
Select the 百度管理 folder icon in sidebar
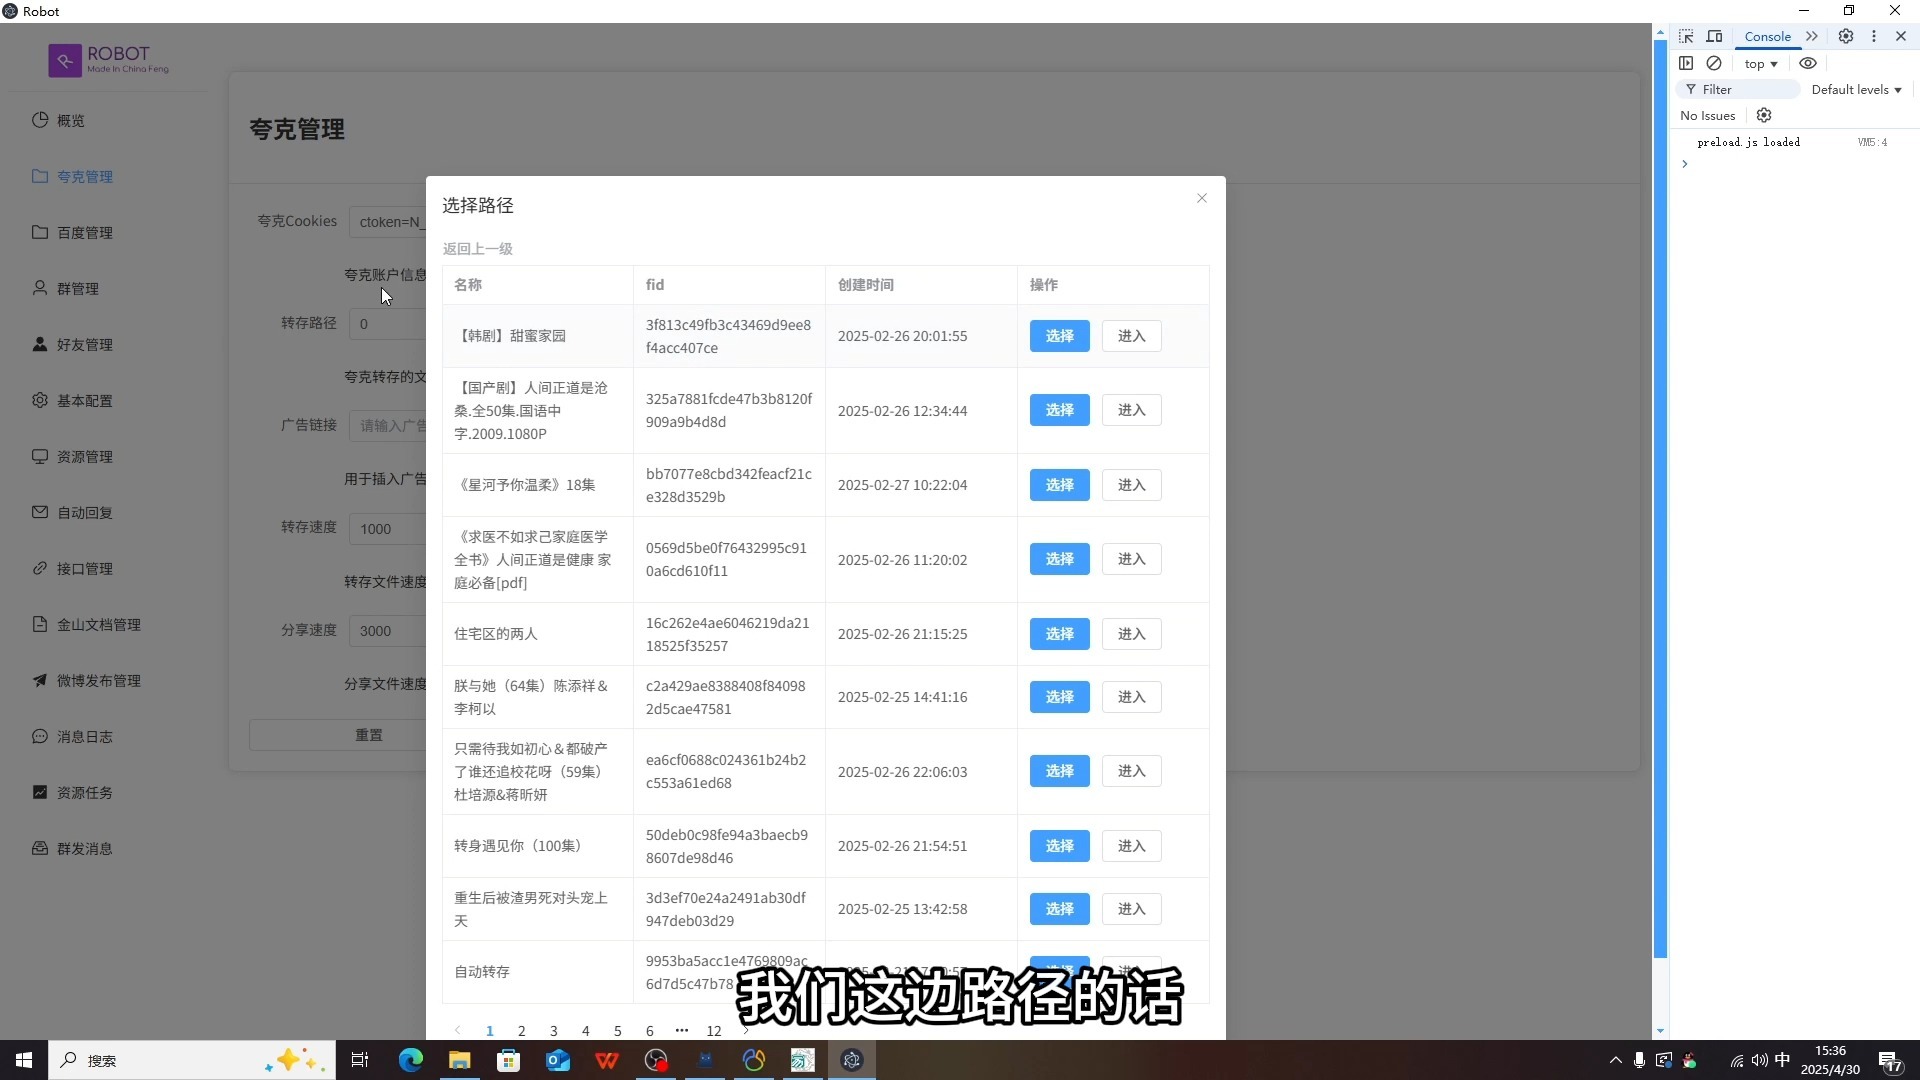40,232
